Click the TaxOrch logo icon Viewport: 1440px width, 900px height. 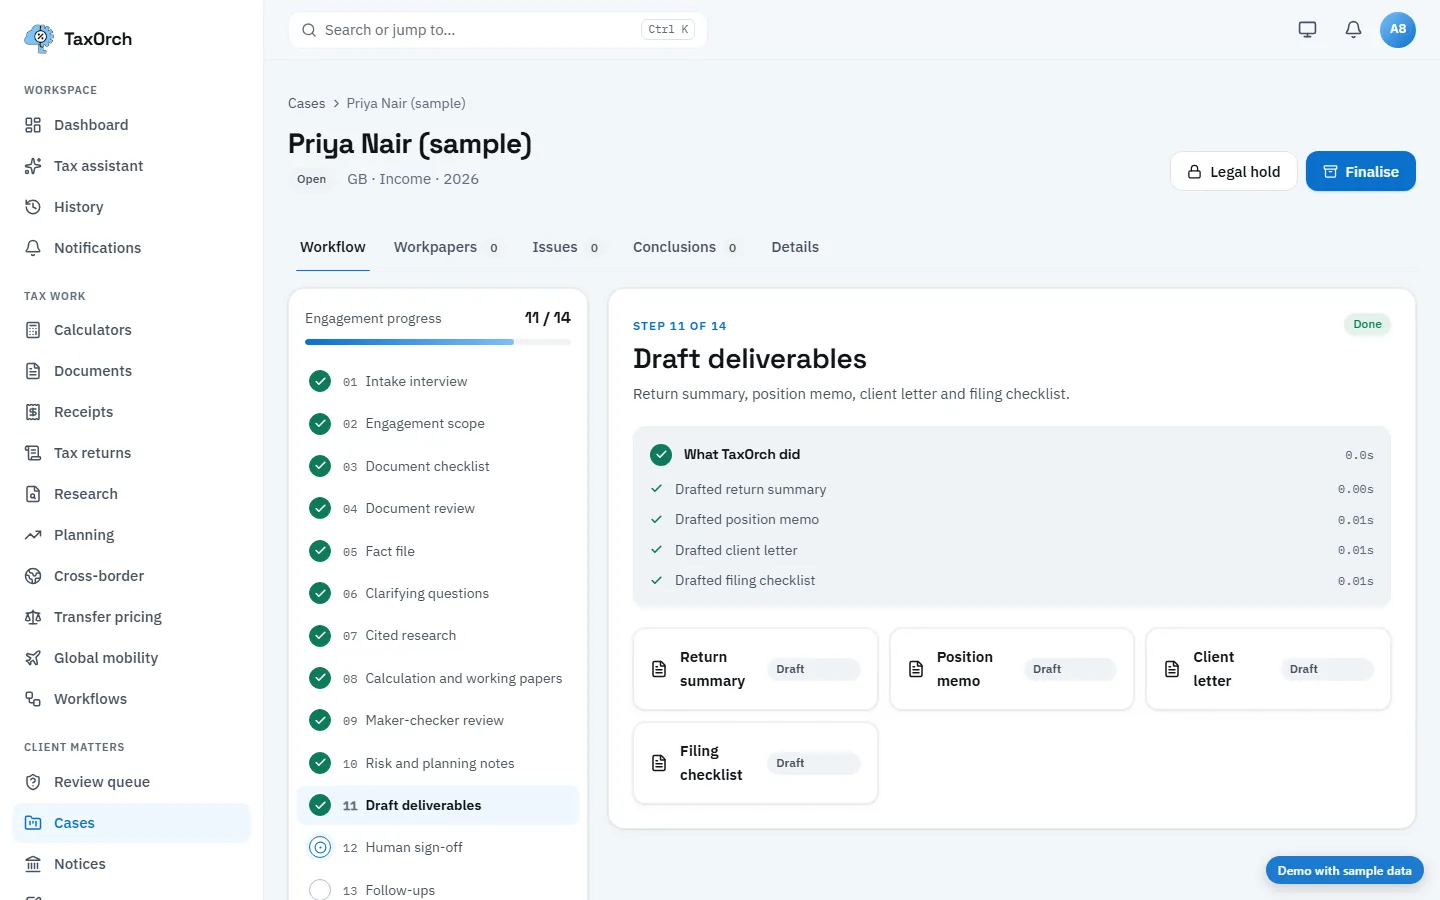point(39,39)
